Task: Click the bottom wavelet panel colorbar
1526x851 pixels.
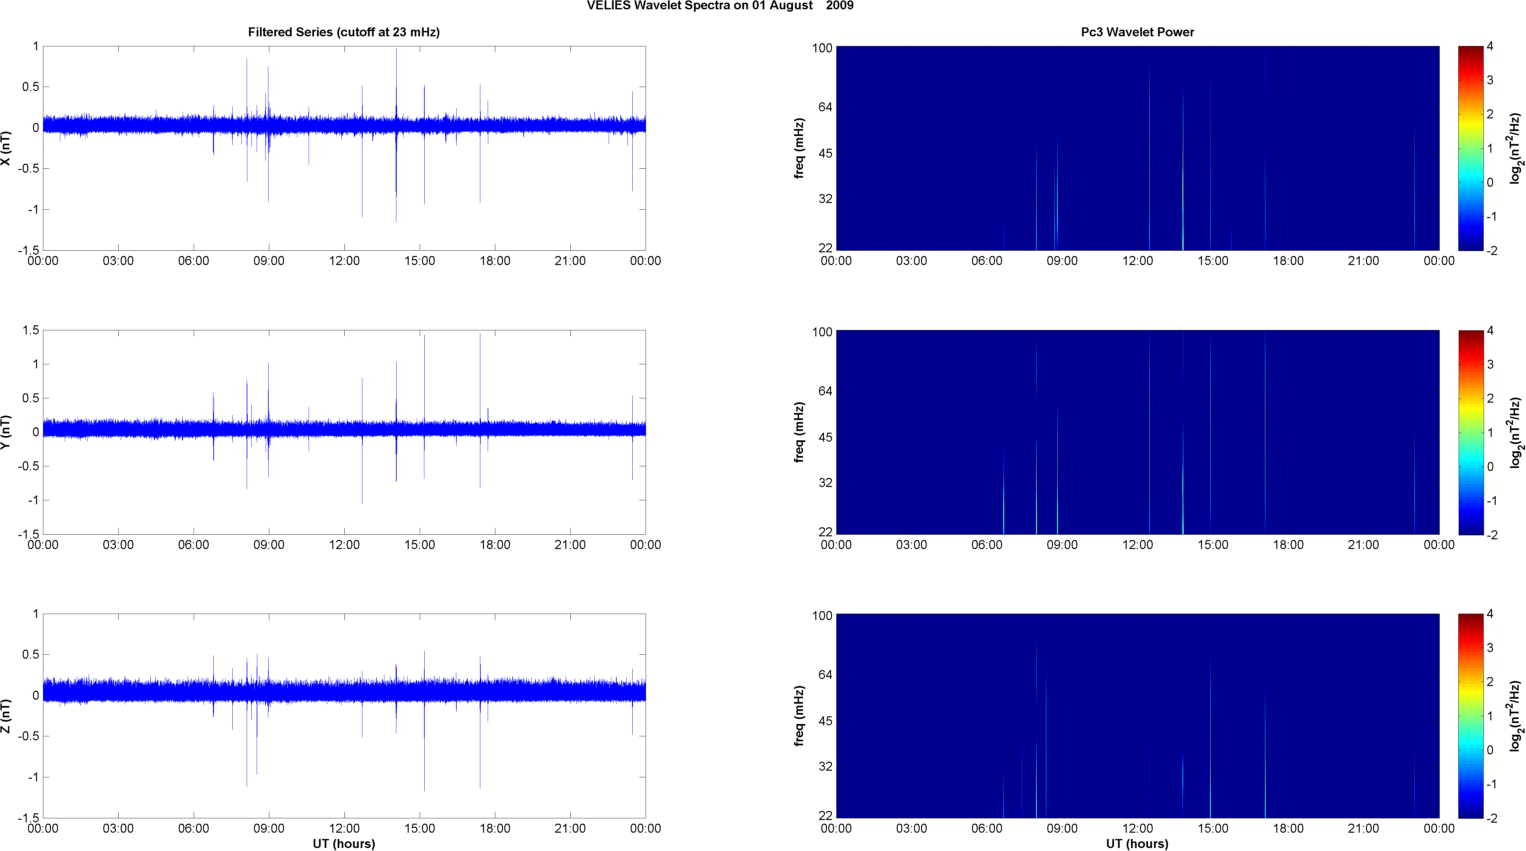Action: (x=1470, y=716)
